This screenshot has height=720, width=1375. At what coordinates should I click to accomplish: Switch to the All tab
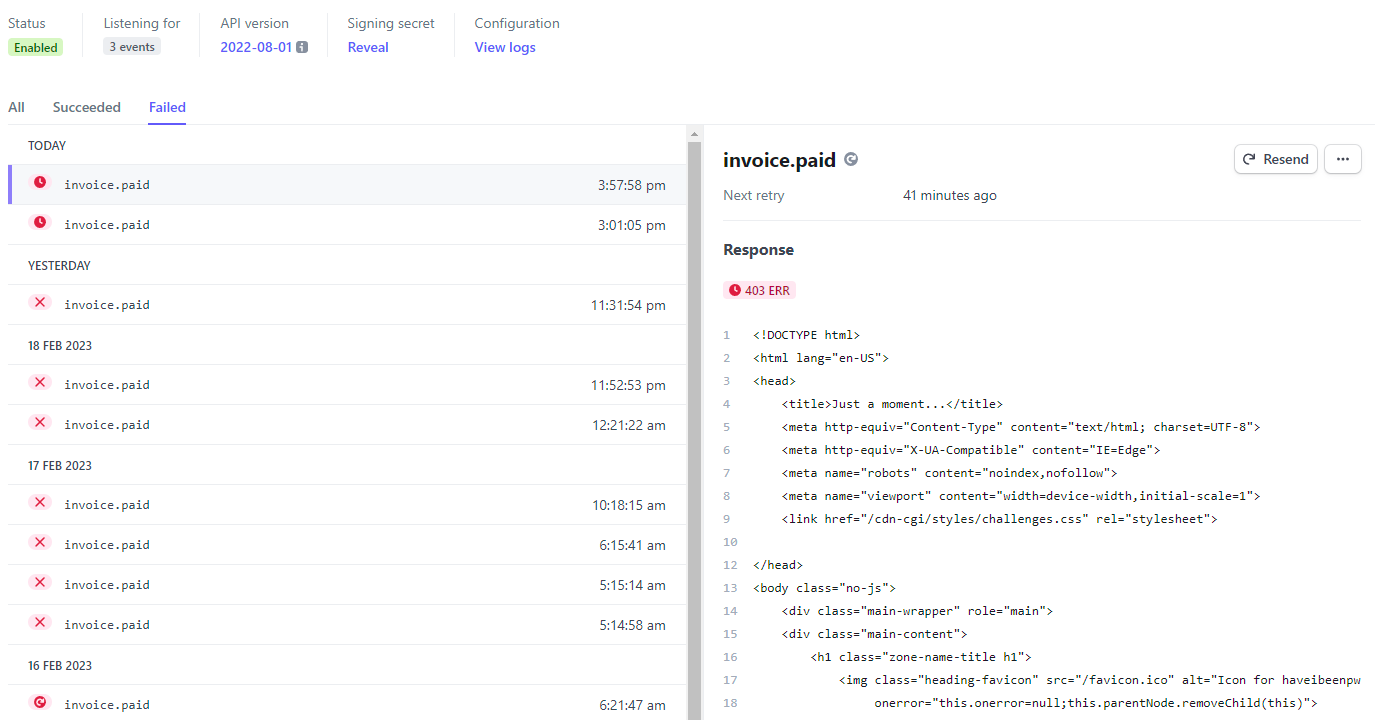(x=16, y=107)
